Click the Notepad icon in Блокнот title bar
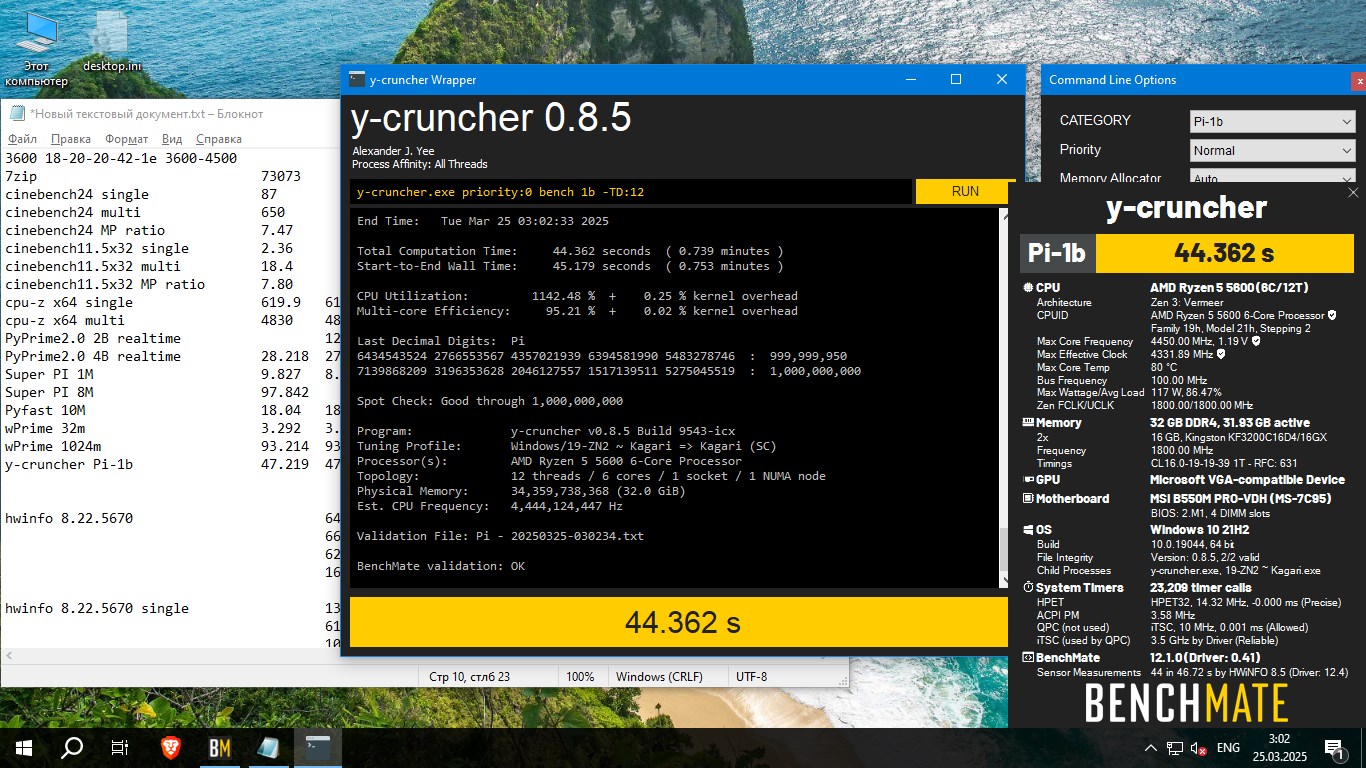Screen dimensions: 1366x768 (x=16, y=114)
